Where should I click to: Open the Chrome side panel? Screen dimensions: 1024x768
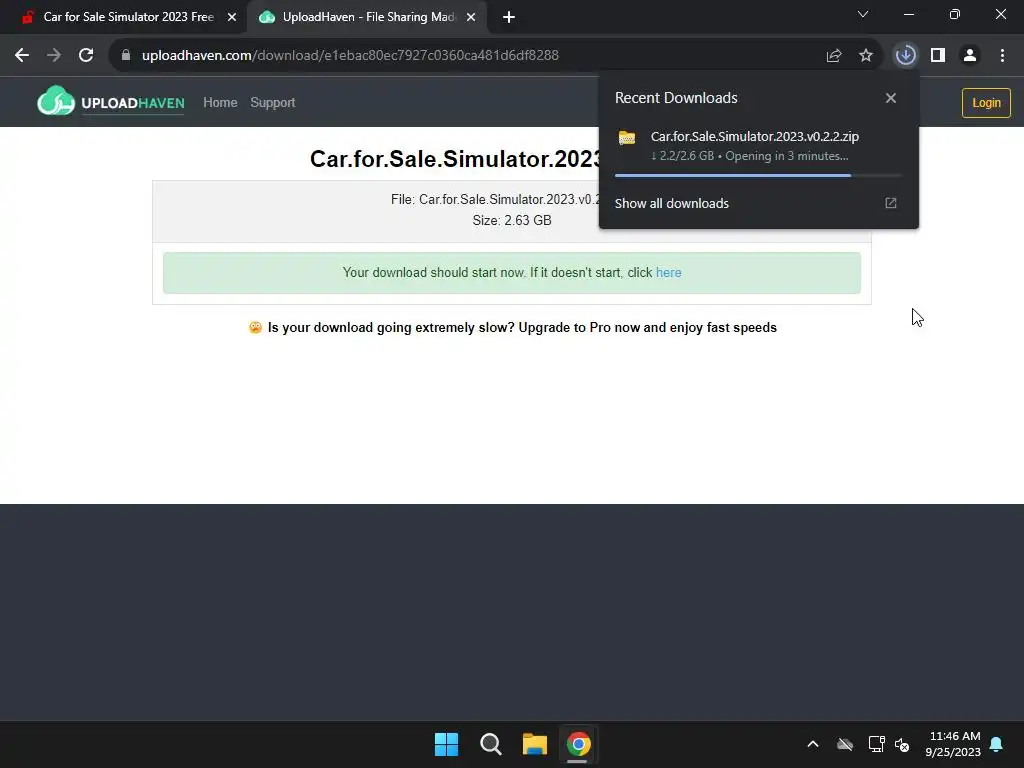pyautogui.click(x=938, y=56)
